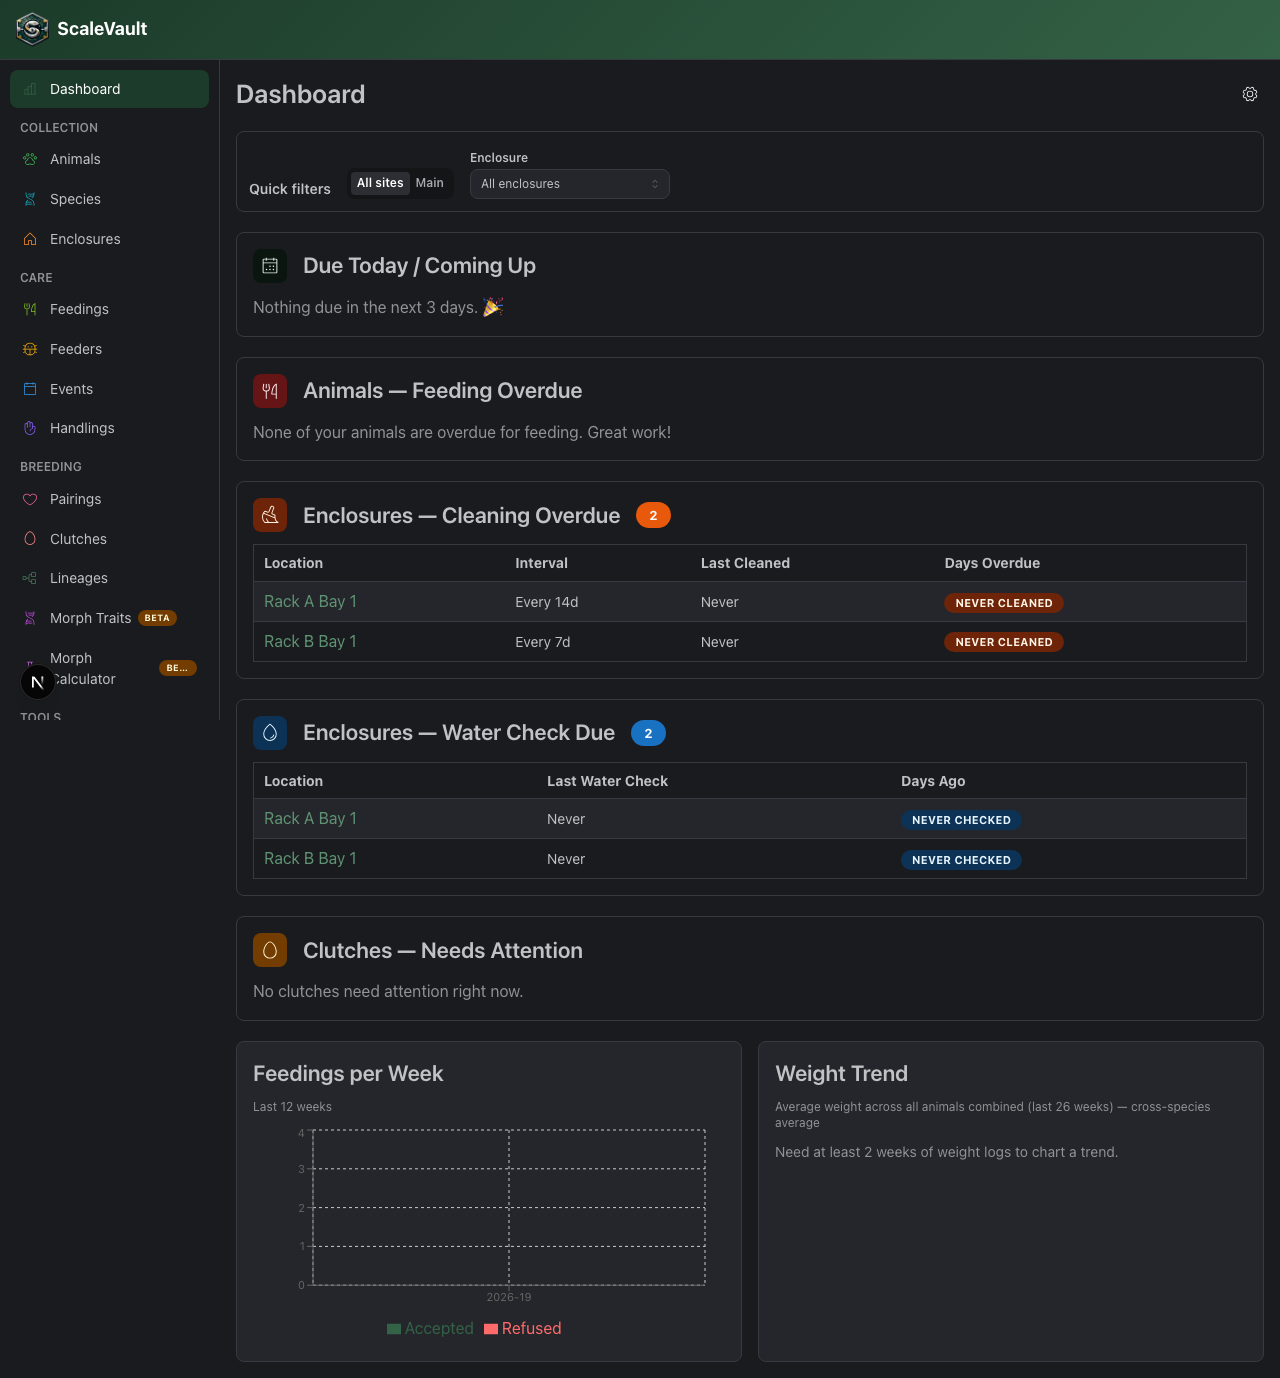Click the Due Today calendar icon
This screenshot has width=1280, height=1378.
point(270,266)
